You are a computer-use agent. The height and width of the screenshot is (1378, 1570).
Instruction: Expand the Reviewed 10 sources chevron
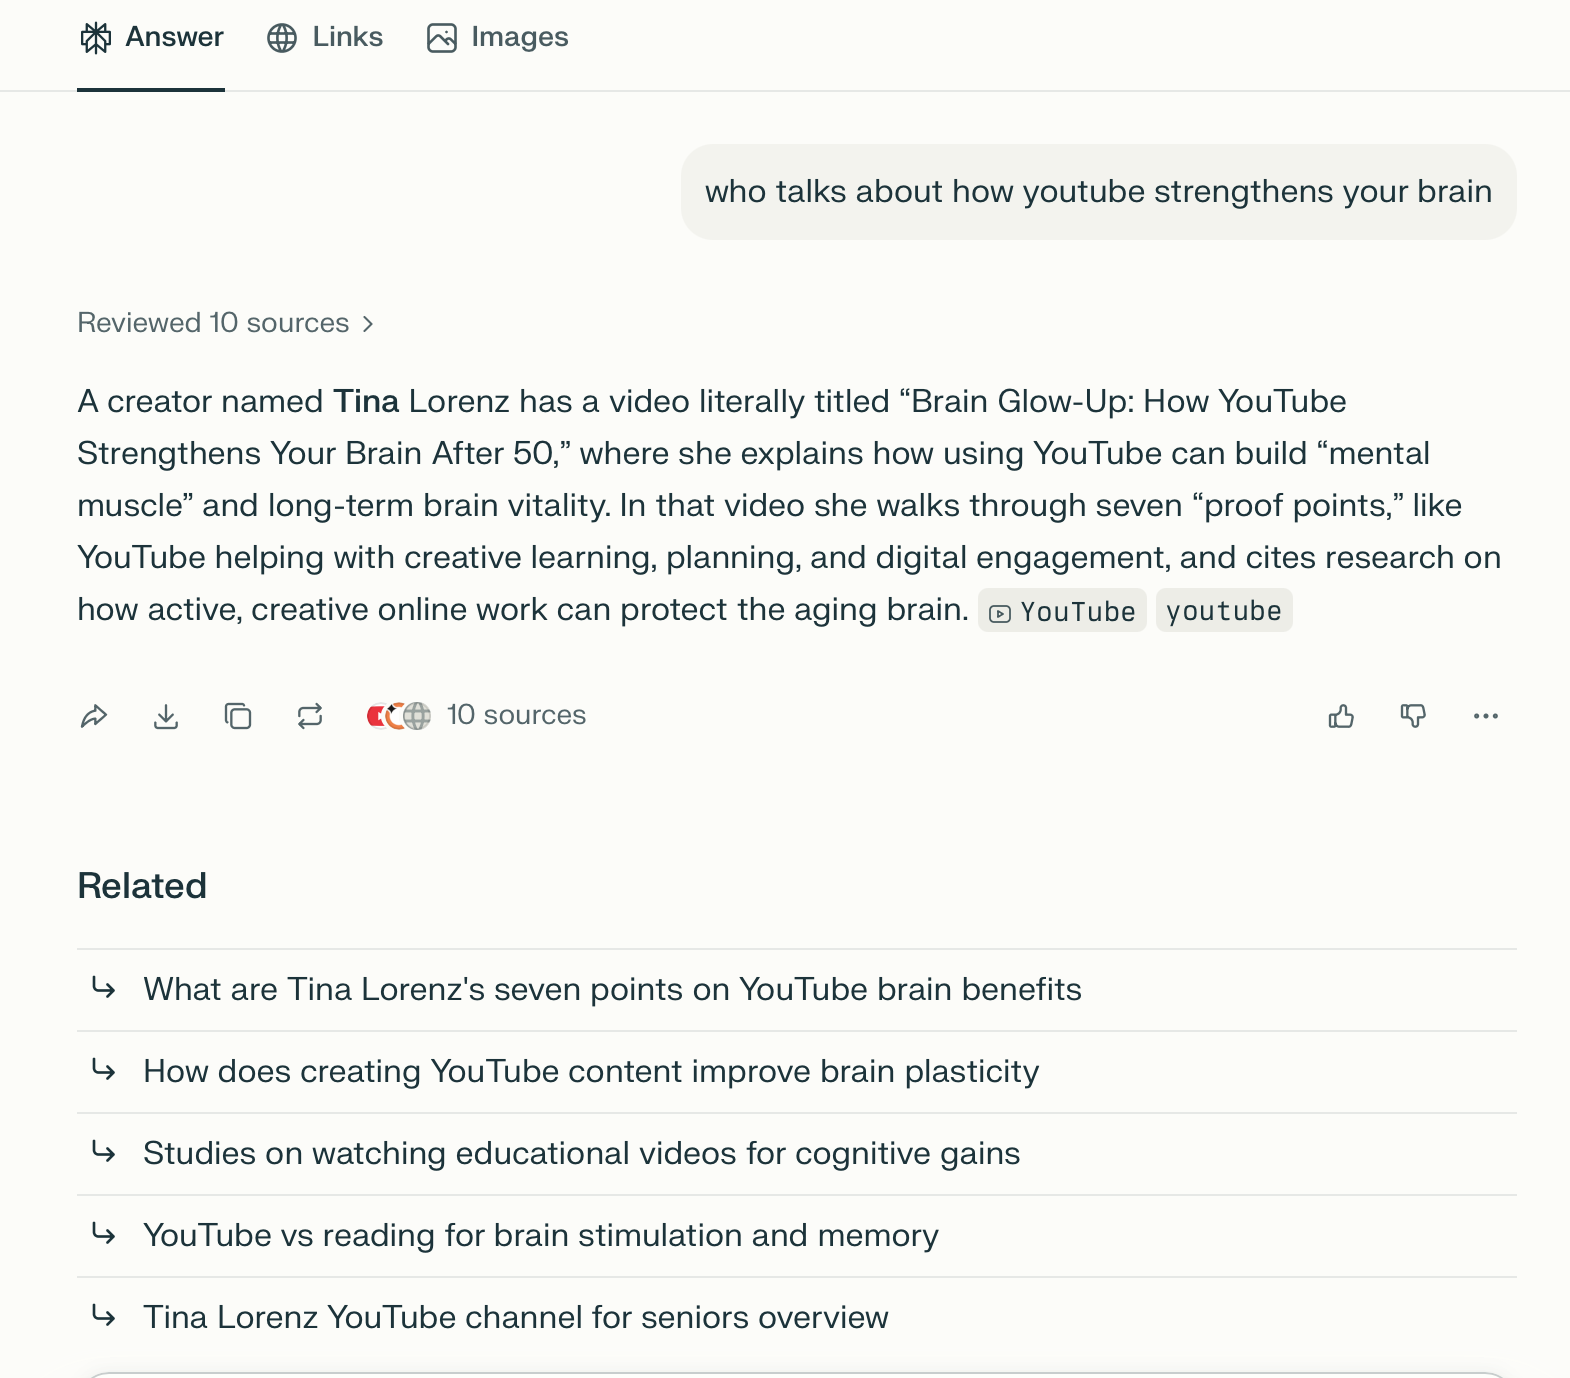(x=368, y=324)
